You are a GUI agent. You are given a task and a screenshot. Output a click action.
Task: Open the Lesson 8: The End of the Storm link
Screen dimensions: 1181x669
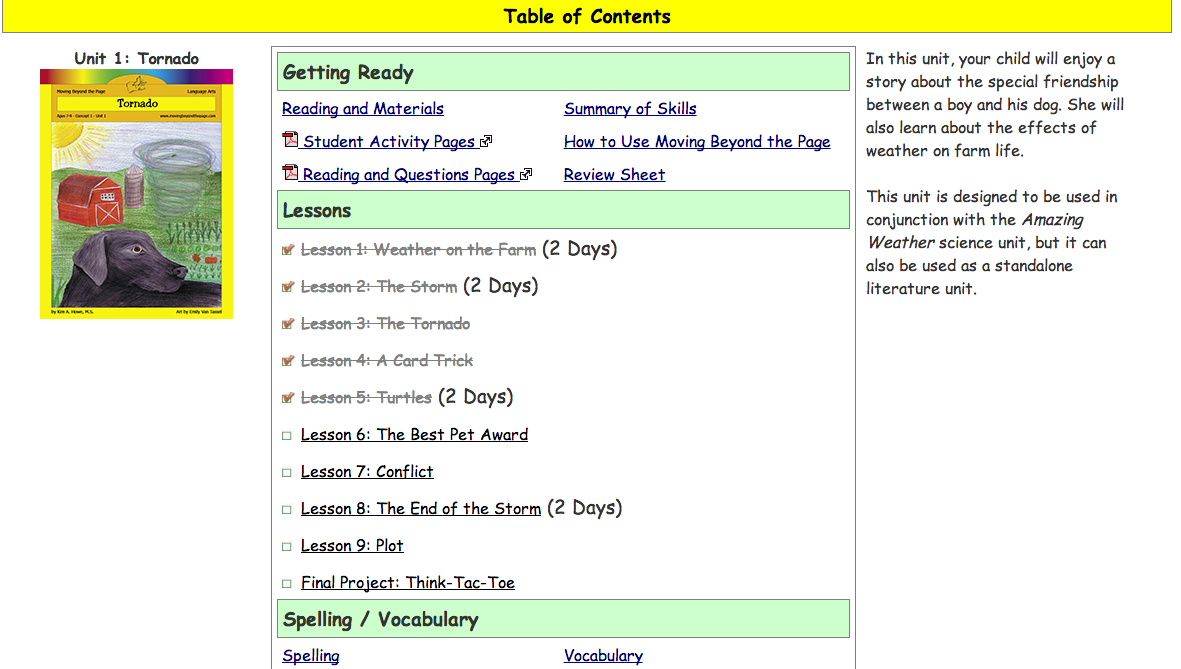click(x=420, y=509)
